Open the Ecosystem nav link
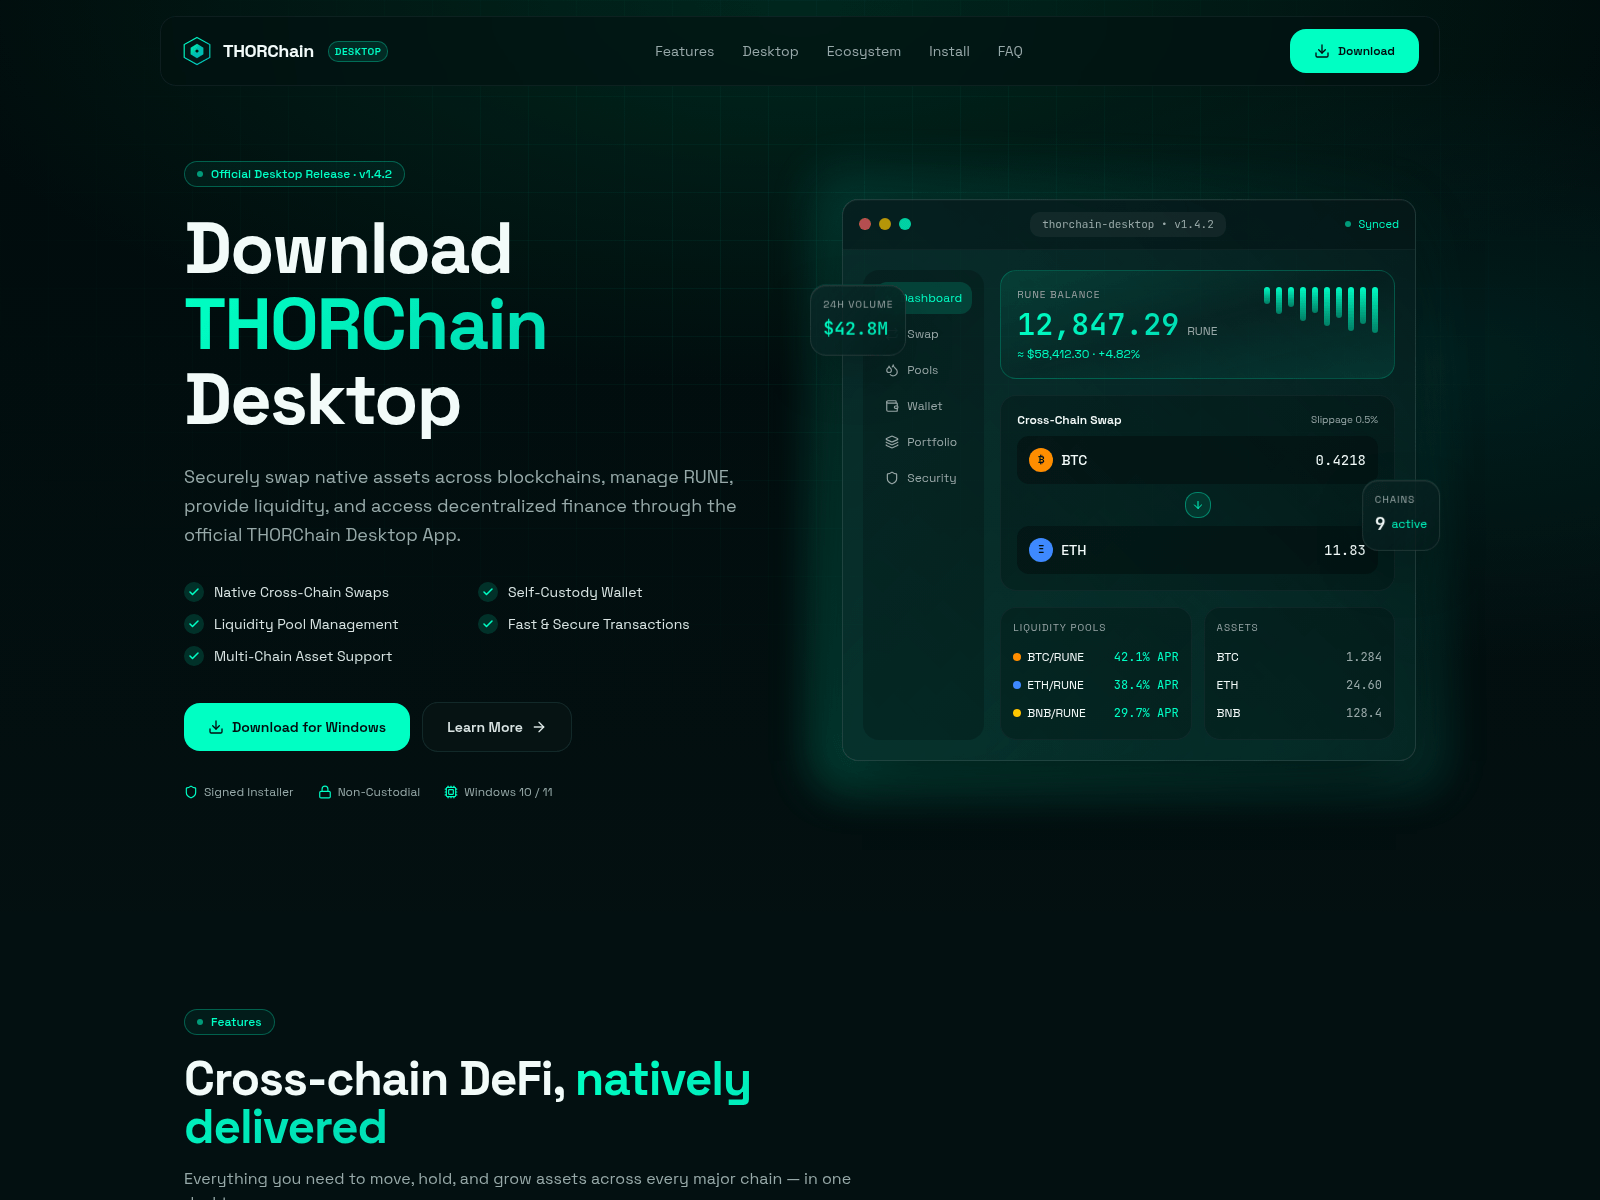This screenshot has width=1600, height=1200. point(864,51)
